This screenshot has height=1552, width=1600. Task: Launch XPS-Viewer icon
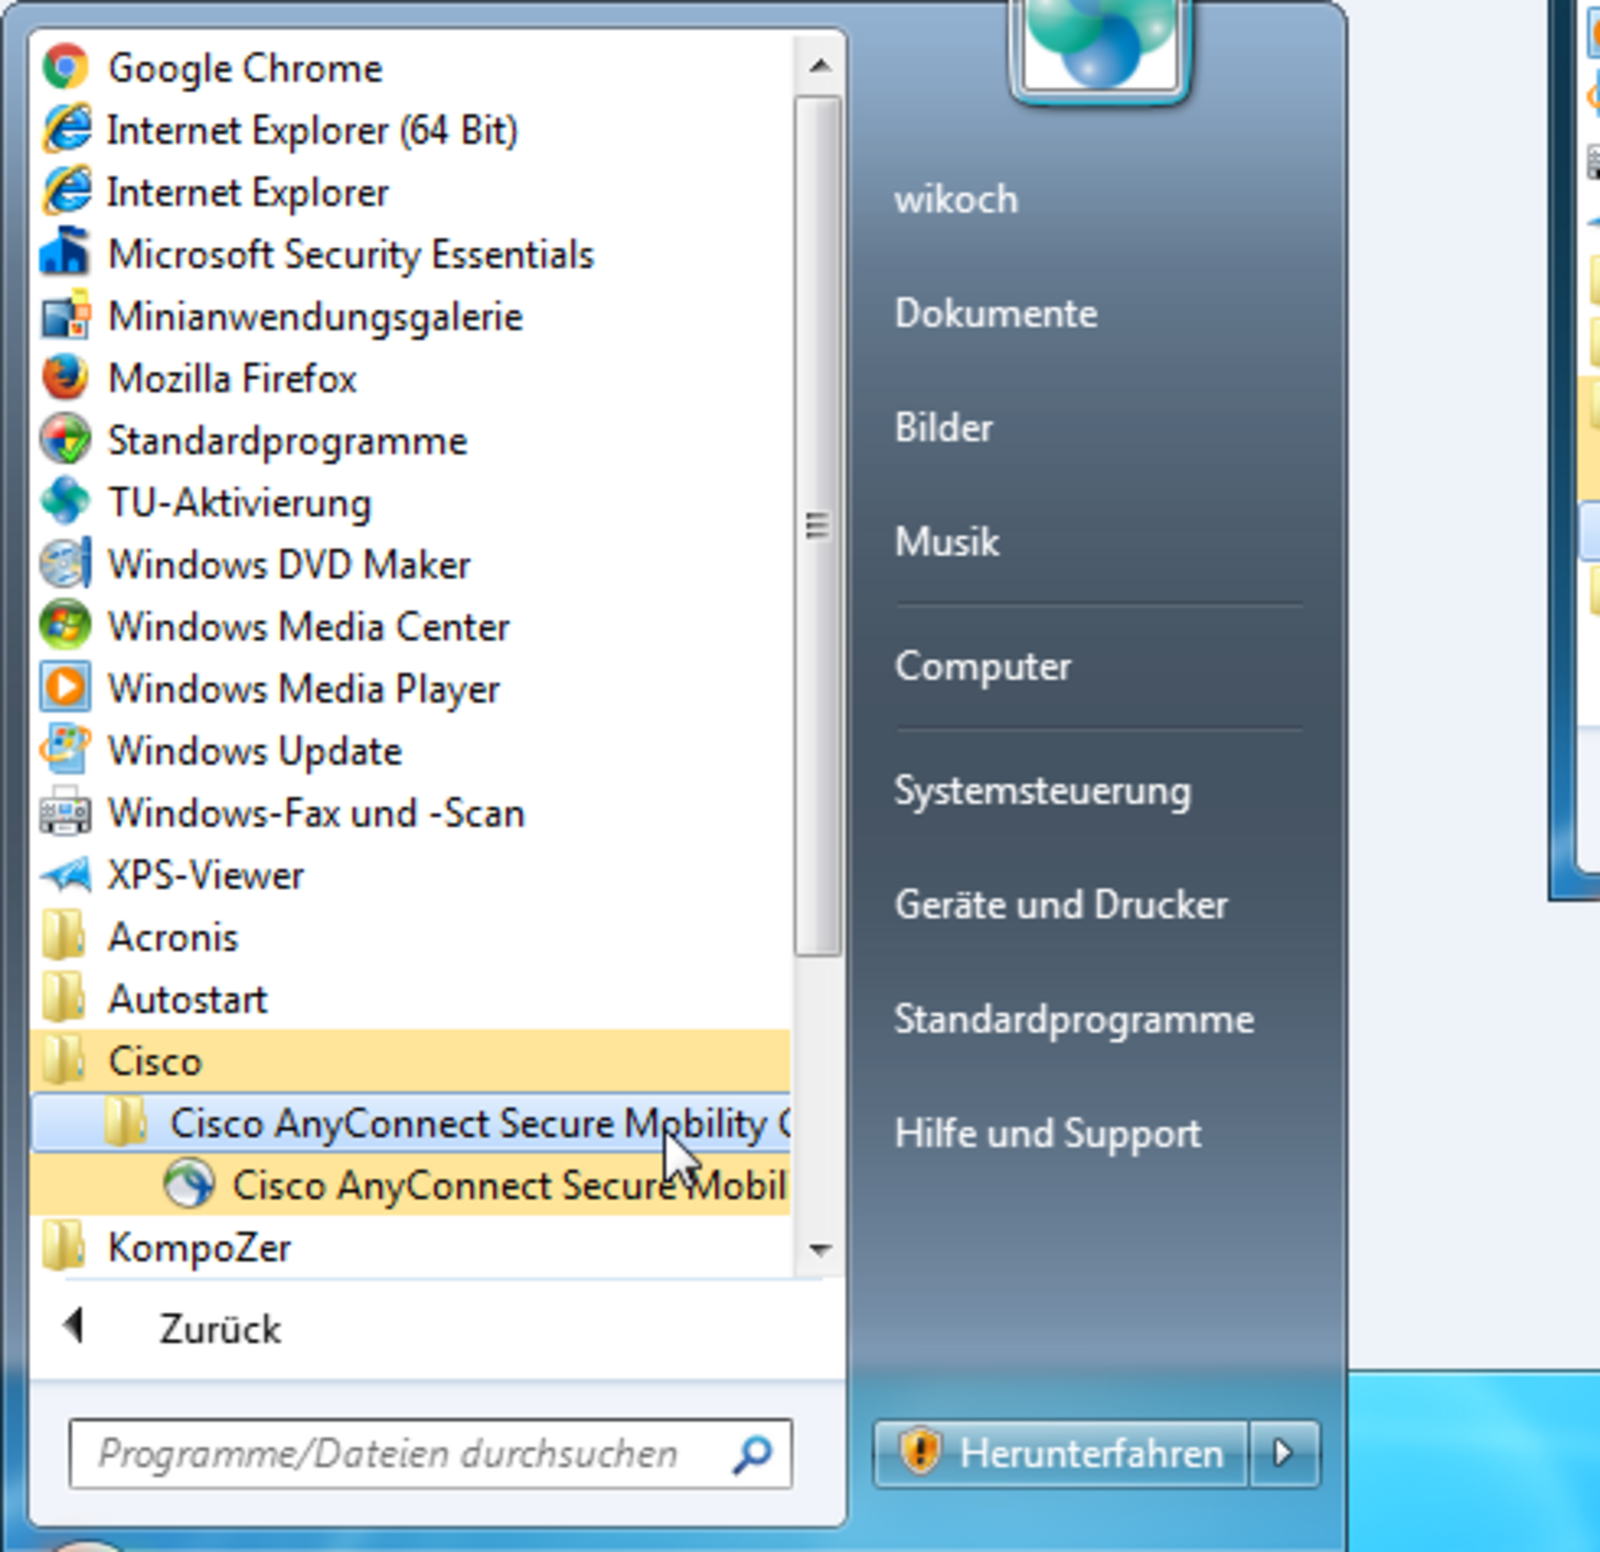65,875
